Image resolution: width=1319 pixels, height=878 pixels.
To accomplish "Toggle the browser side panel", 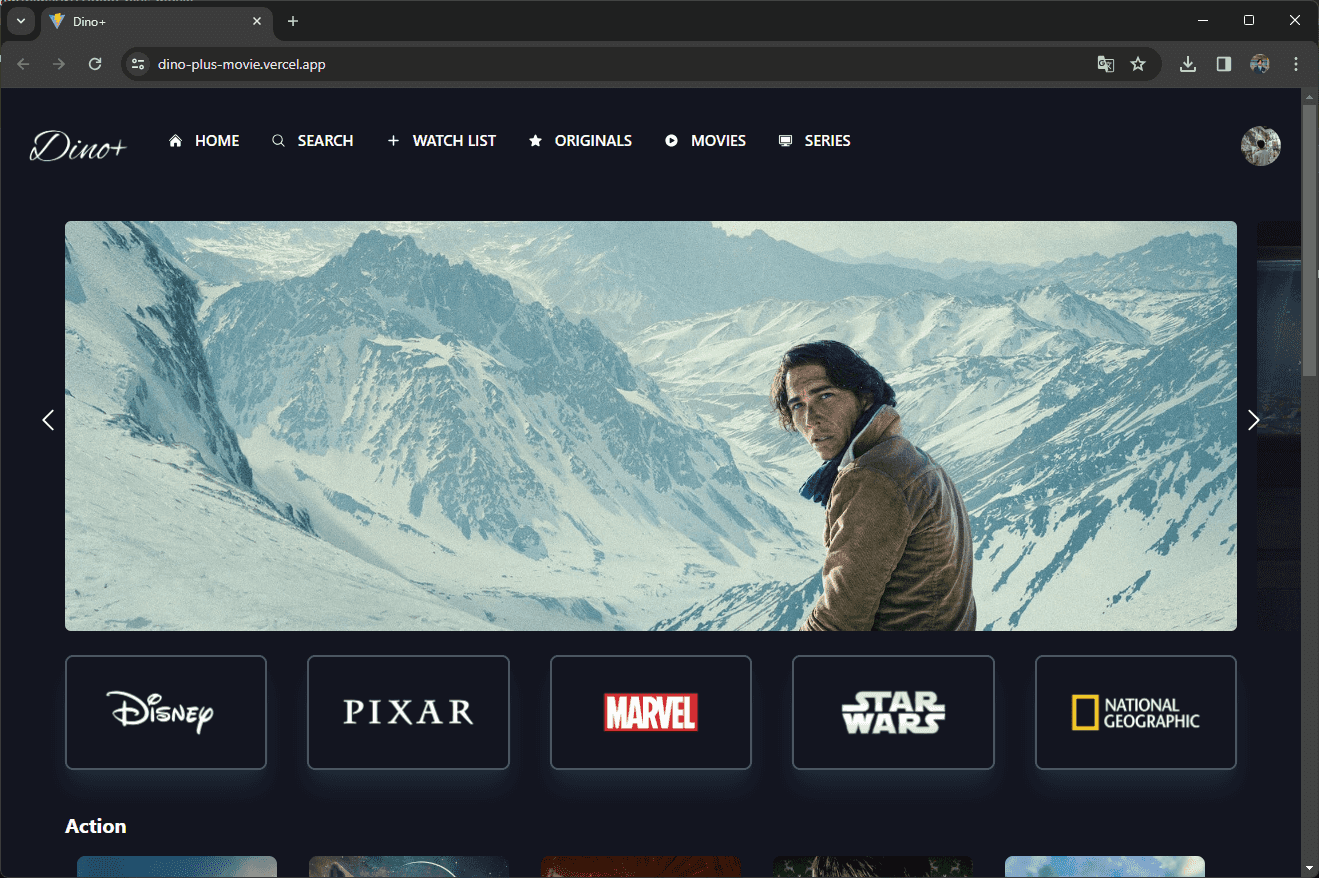I will coord(1223,64).
